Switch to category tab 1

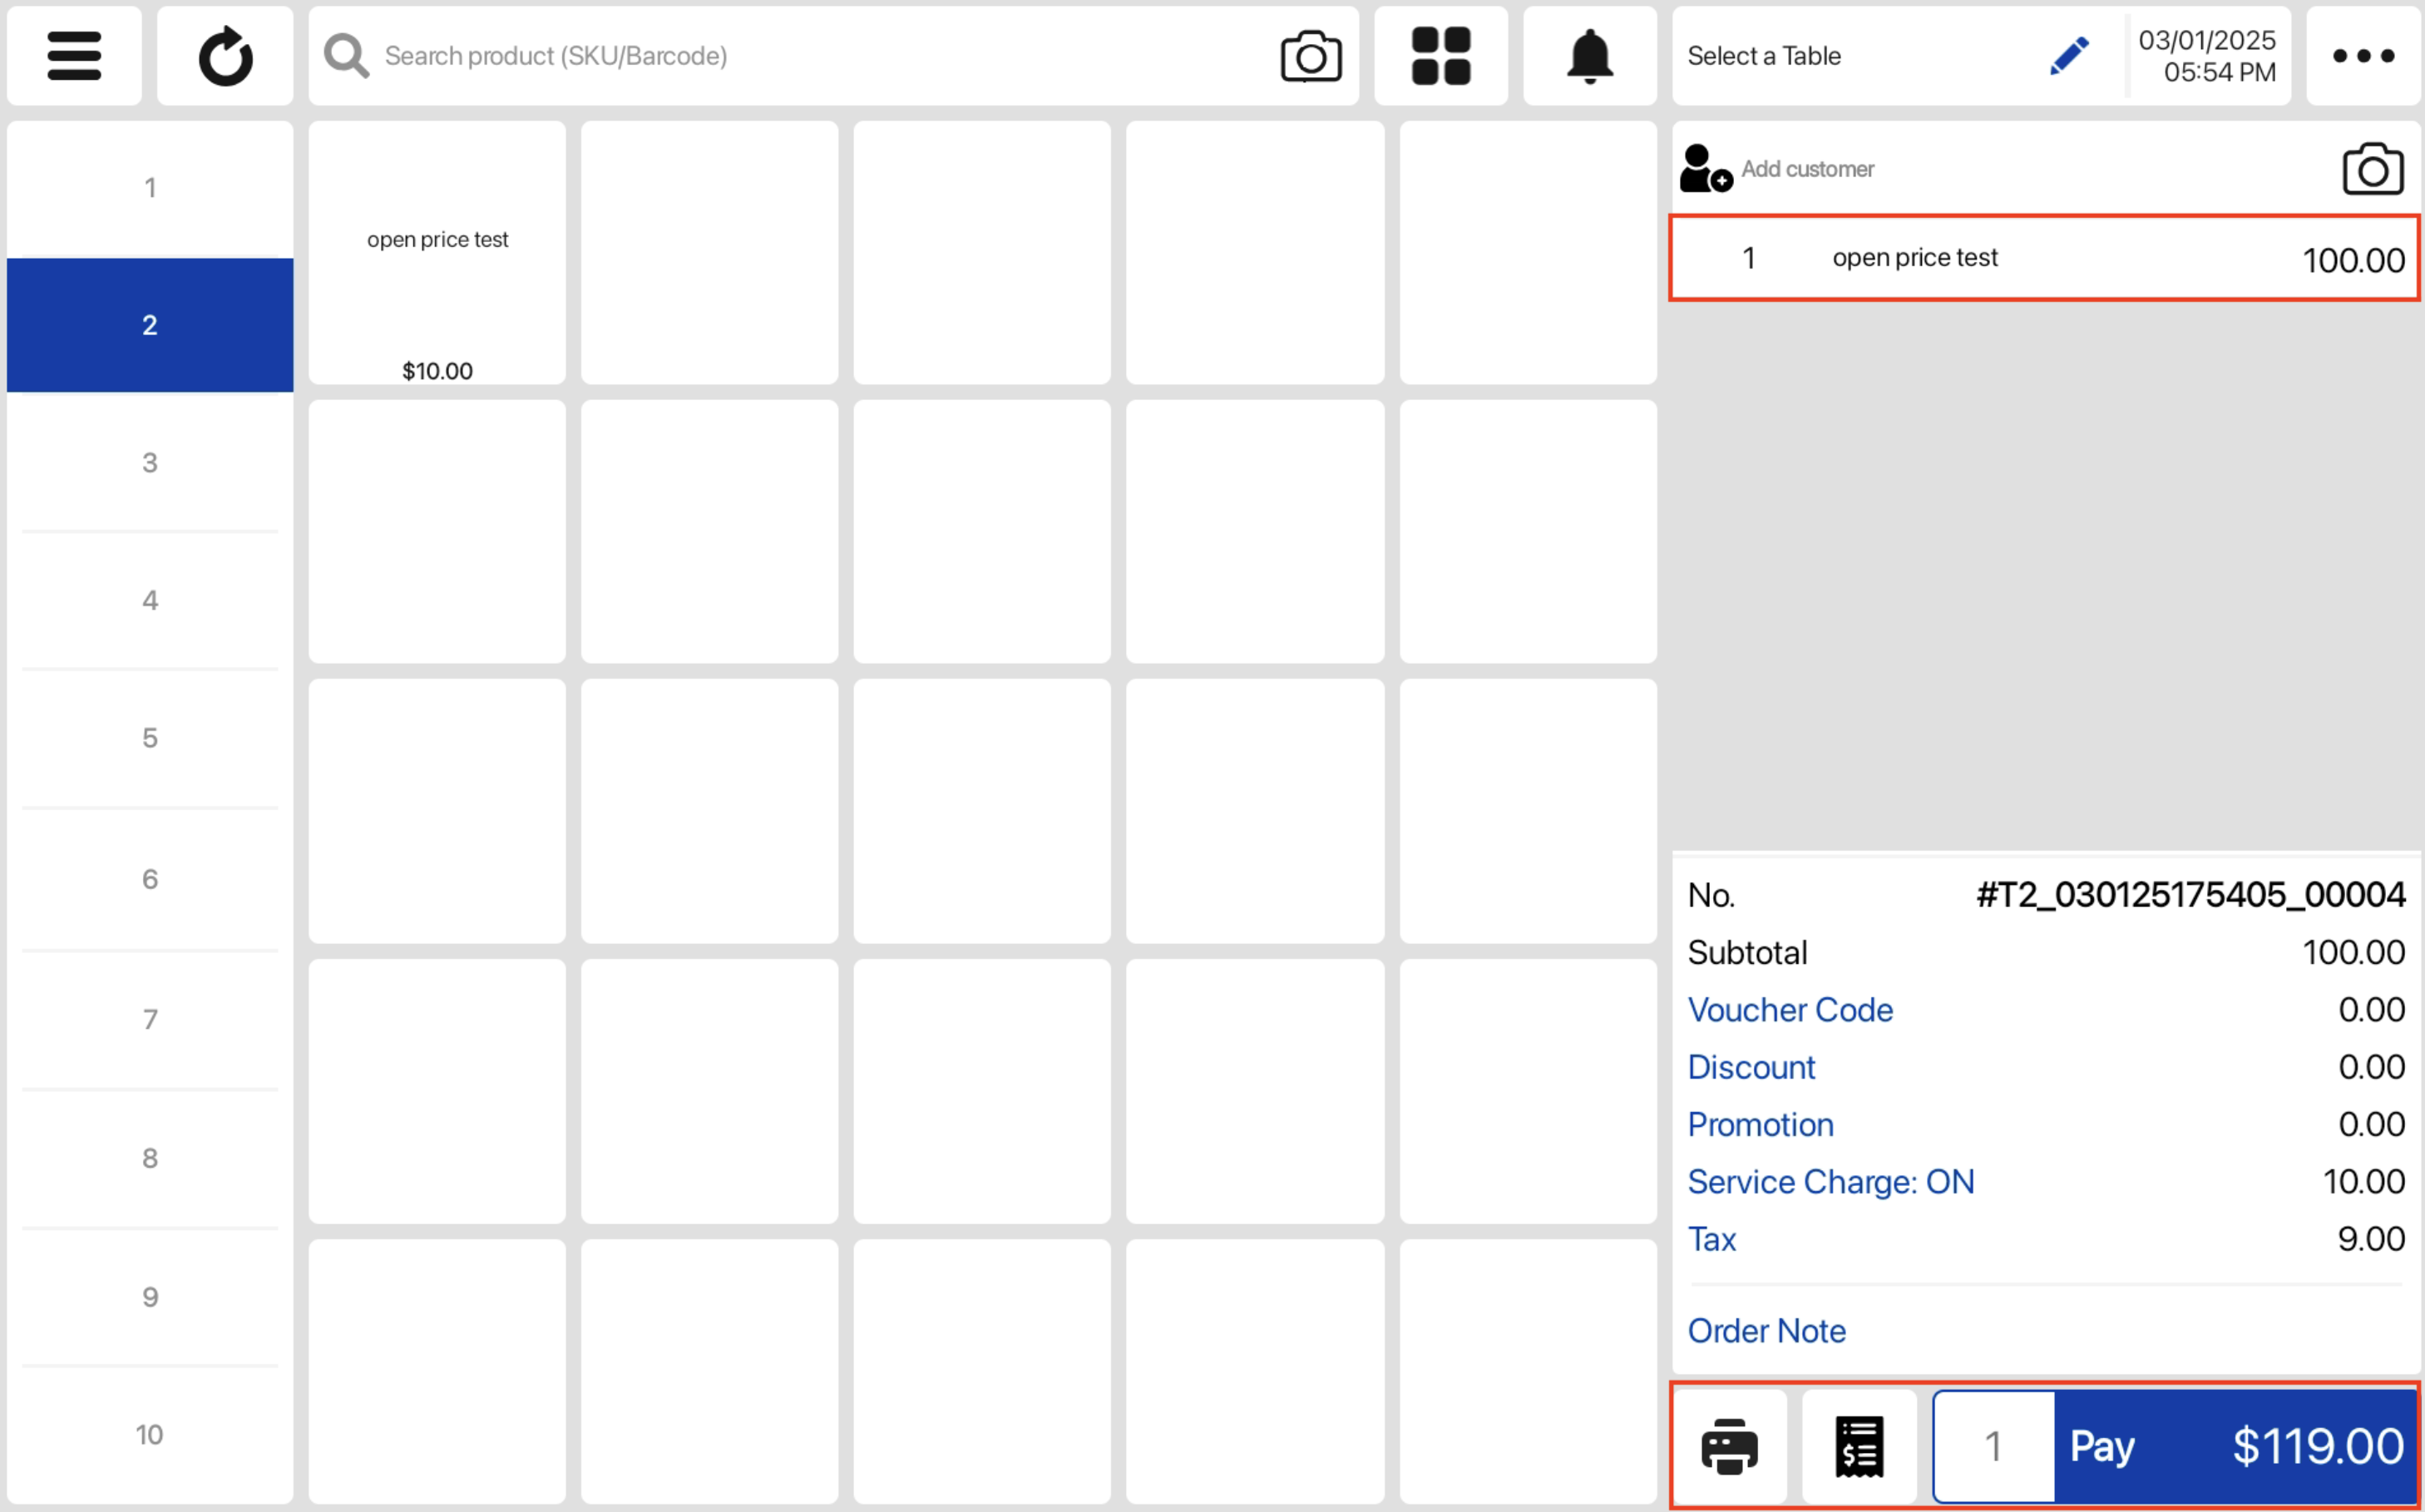(x=150, y=188)
